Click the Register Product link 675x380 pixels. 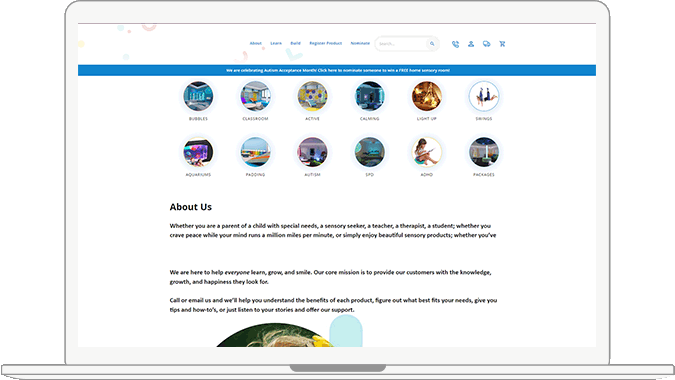pos(325,43)
